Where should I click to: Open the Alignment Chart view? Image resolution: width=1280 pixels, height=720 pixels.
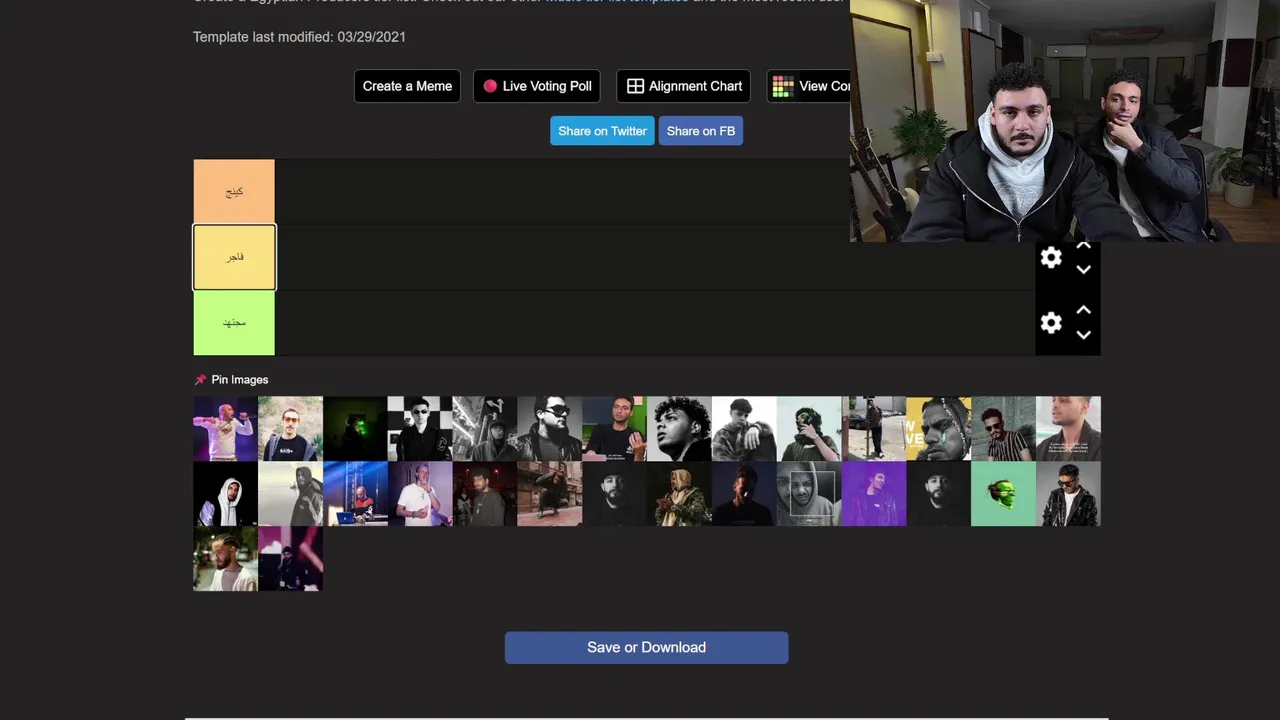685,86
